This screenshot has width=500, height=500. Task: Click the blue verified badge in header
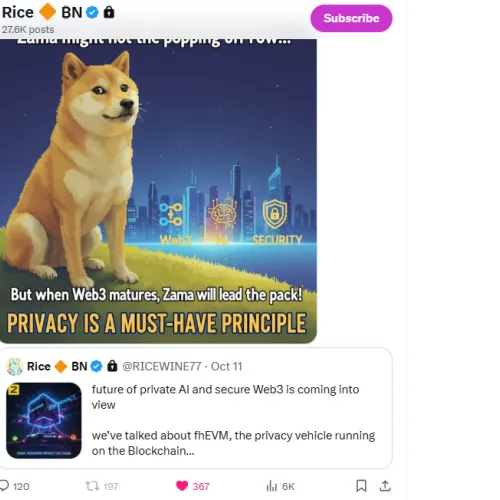pyautogui.click(x=92, y=13)
